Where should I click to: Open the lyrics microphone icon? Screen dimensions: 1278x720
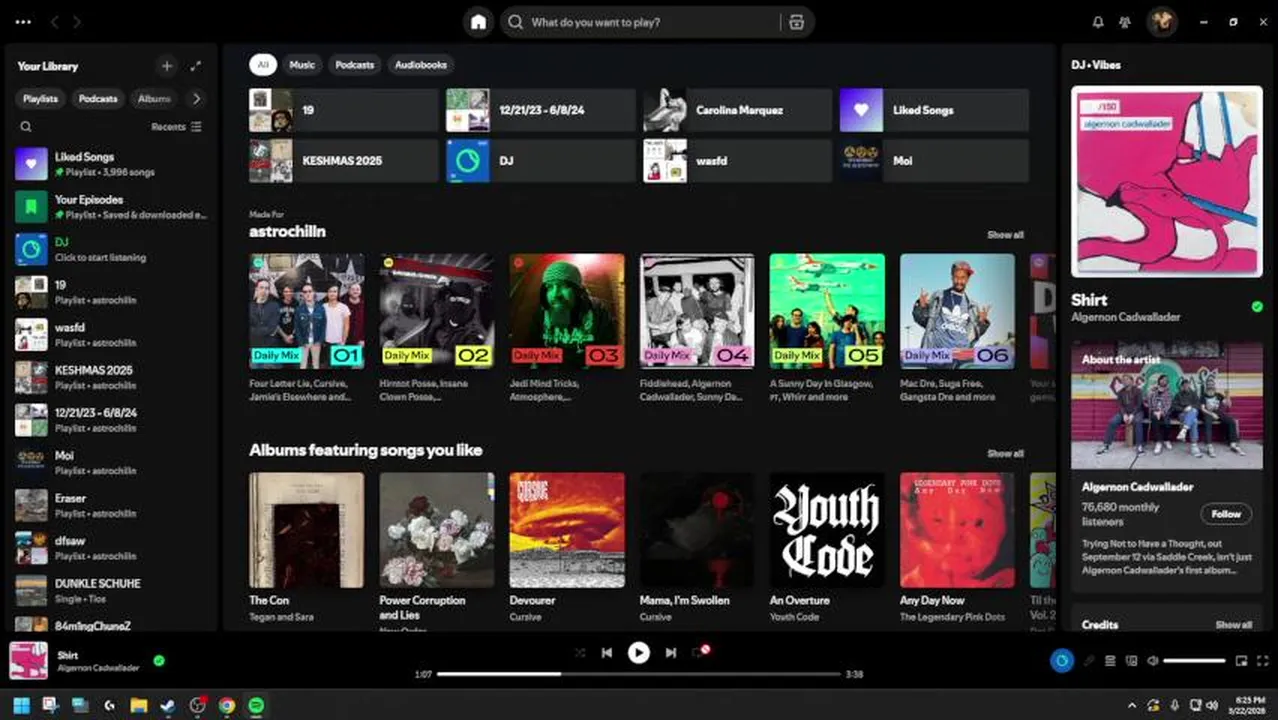click(x=1089, y=661)
